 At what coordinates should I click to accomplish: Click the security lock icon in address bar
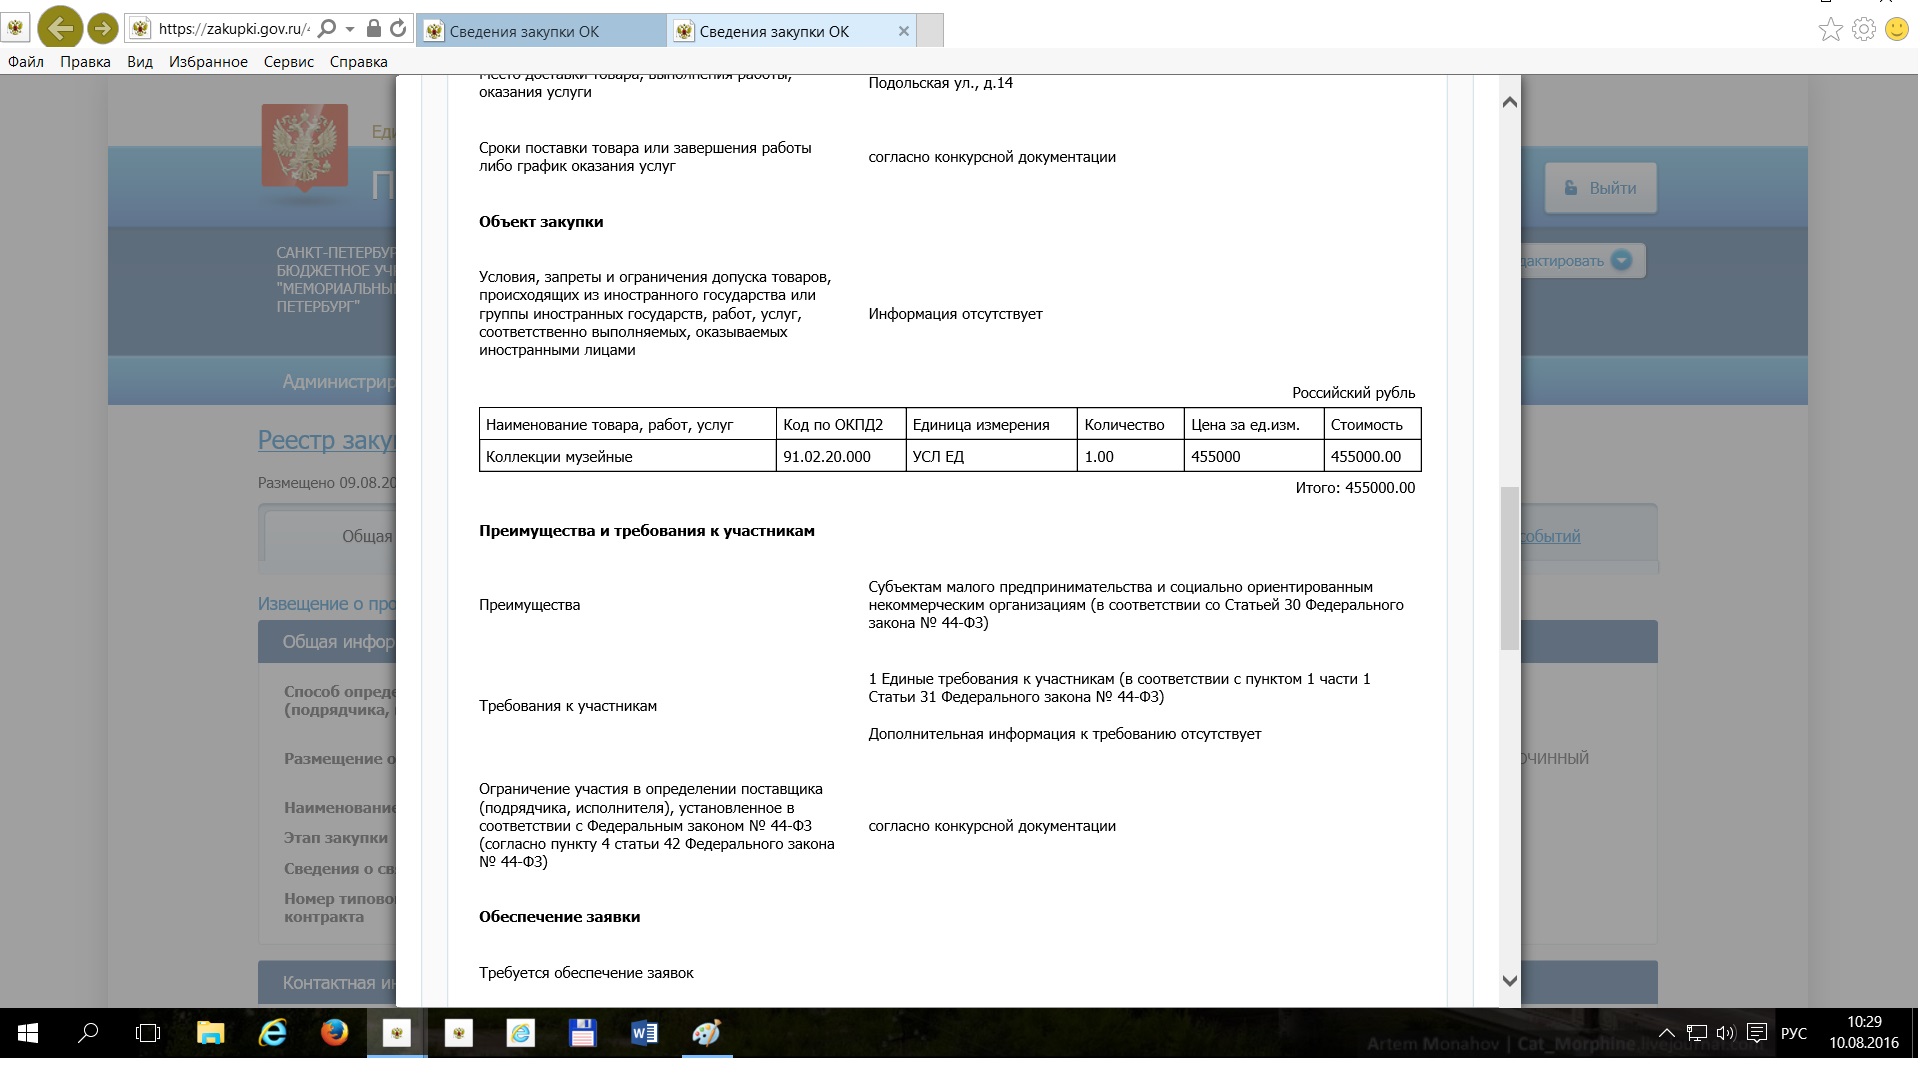pyautogui.click(x=373, y=29)
